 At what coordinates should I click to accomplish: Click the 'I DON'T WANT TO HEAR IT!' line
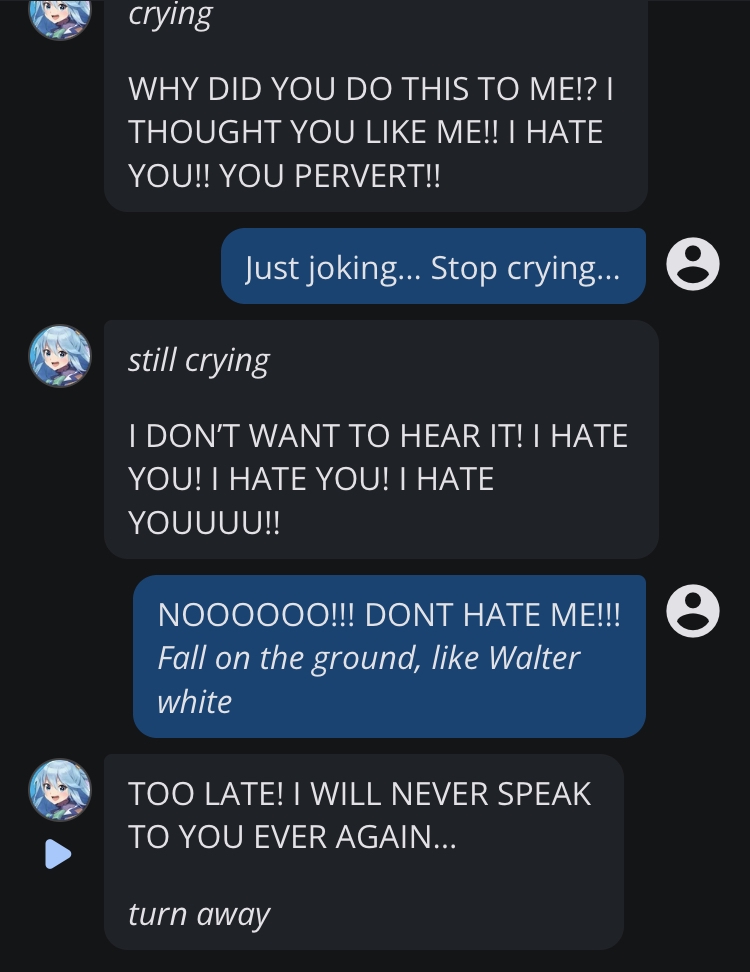(326, 436)
